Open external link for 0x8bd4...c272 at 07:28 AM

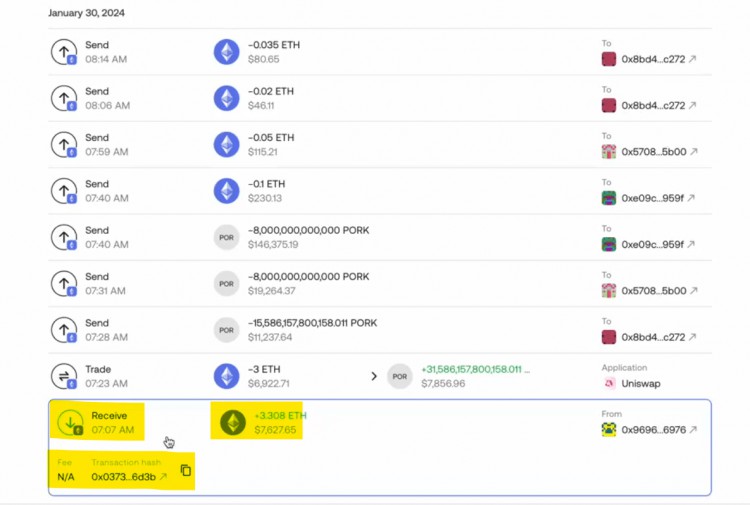693,338
